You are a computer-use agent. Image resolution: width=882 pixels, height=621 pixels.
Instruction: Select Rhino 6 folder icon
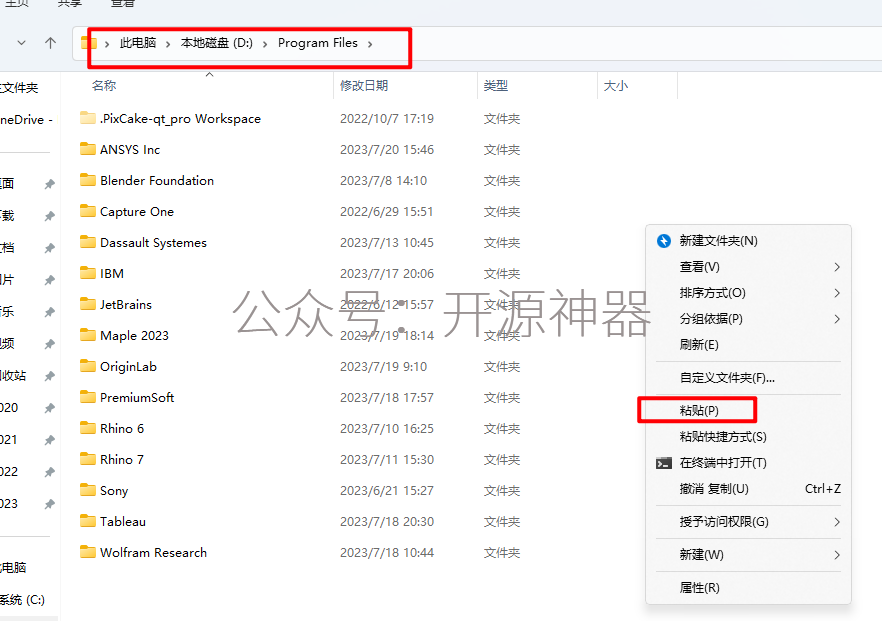(x=88, y=428)
